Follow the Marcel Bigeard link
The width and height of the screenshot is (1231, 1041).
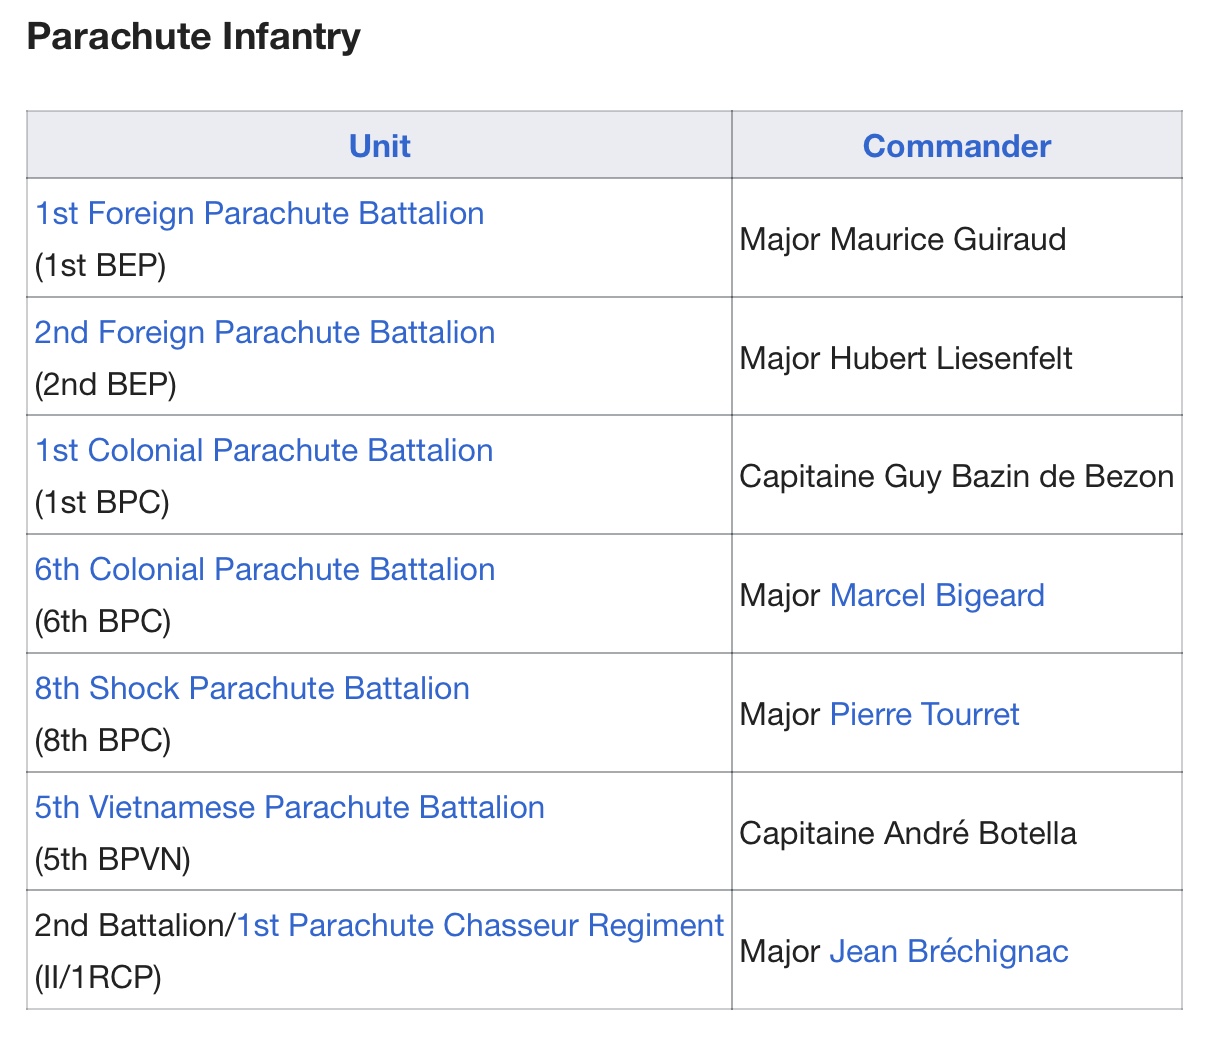[937, 595]
